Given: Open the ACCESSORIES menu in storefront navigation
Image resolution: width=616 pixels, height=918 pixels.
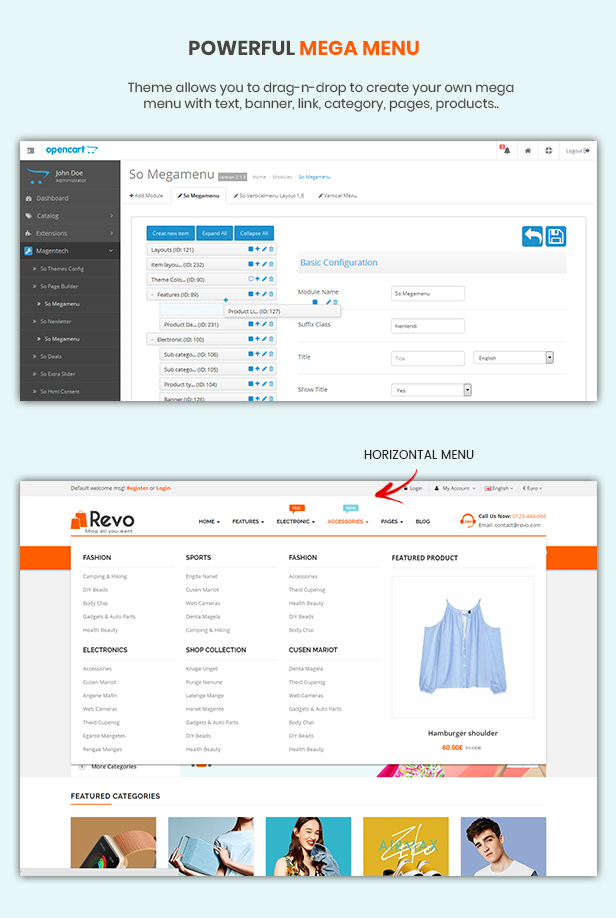Looking at the screenshot, I should point(347,521).
